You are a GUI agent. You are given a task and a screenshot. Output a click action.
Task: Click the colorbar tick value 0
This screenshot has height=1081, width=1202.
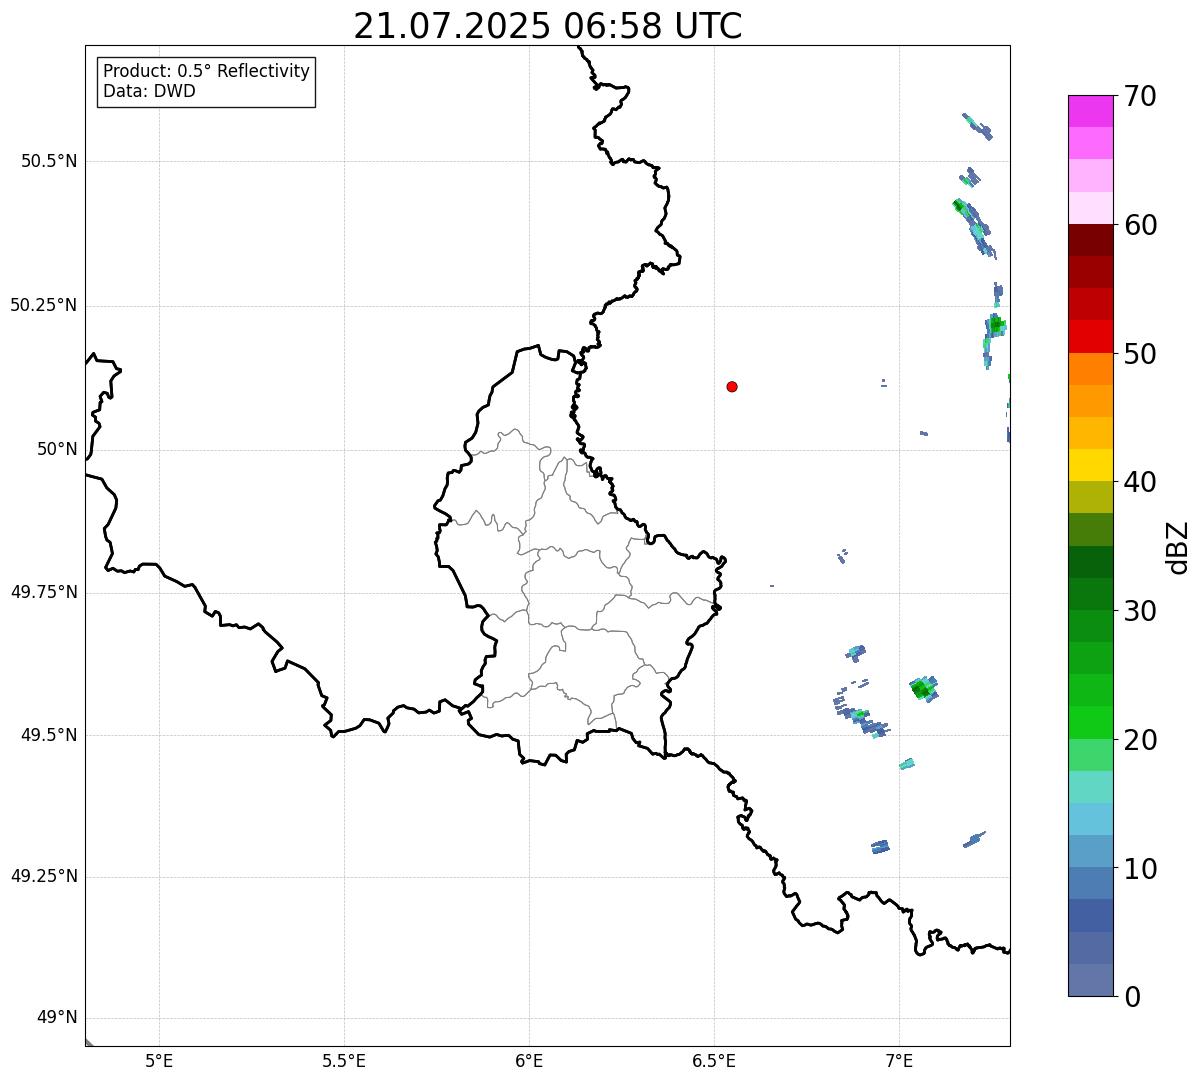1132,997
